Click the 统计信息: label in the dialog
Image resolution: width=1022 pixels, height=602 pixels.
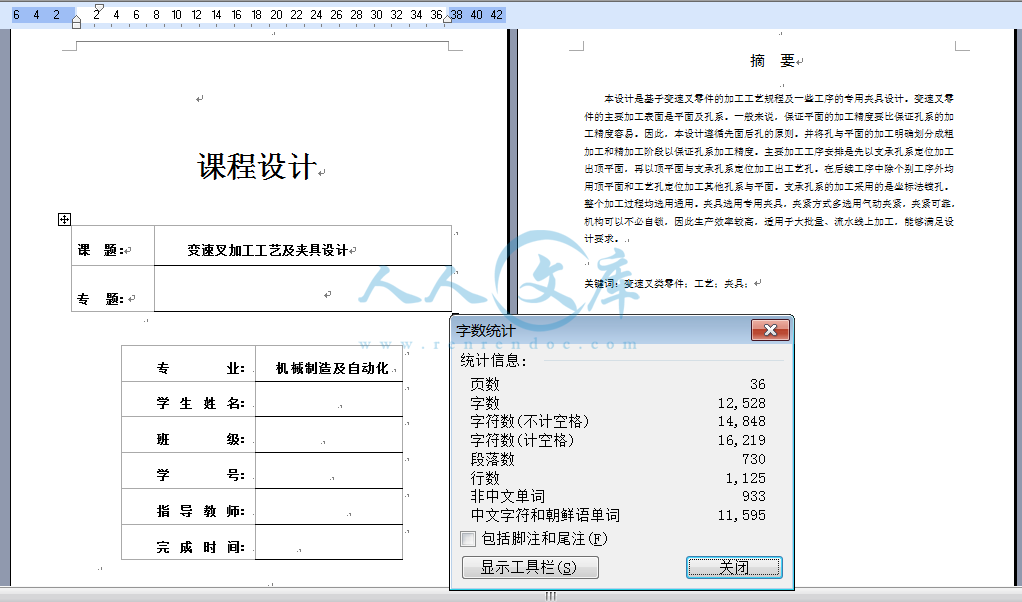pyautogui.click(x=493, y=360)
